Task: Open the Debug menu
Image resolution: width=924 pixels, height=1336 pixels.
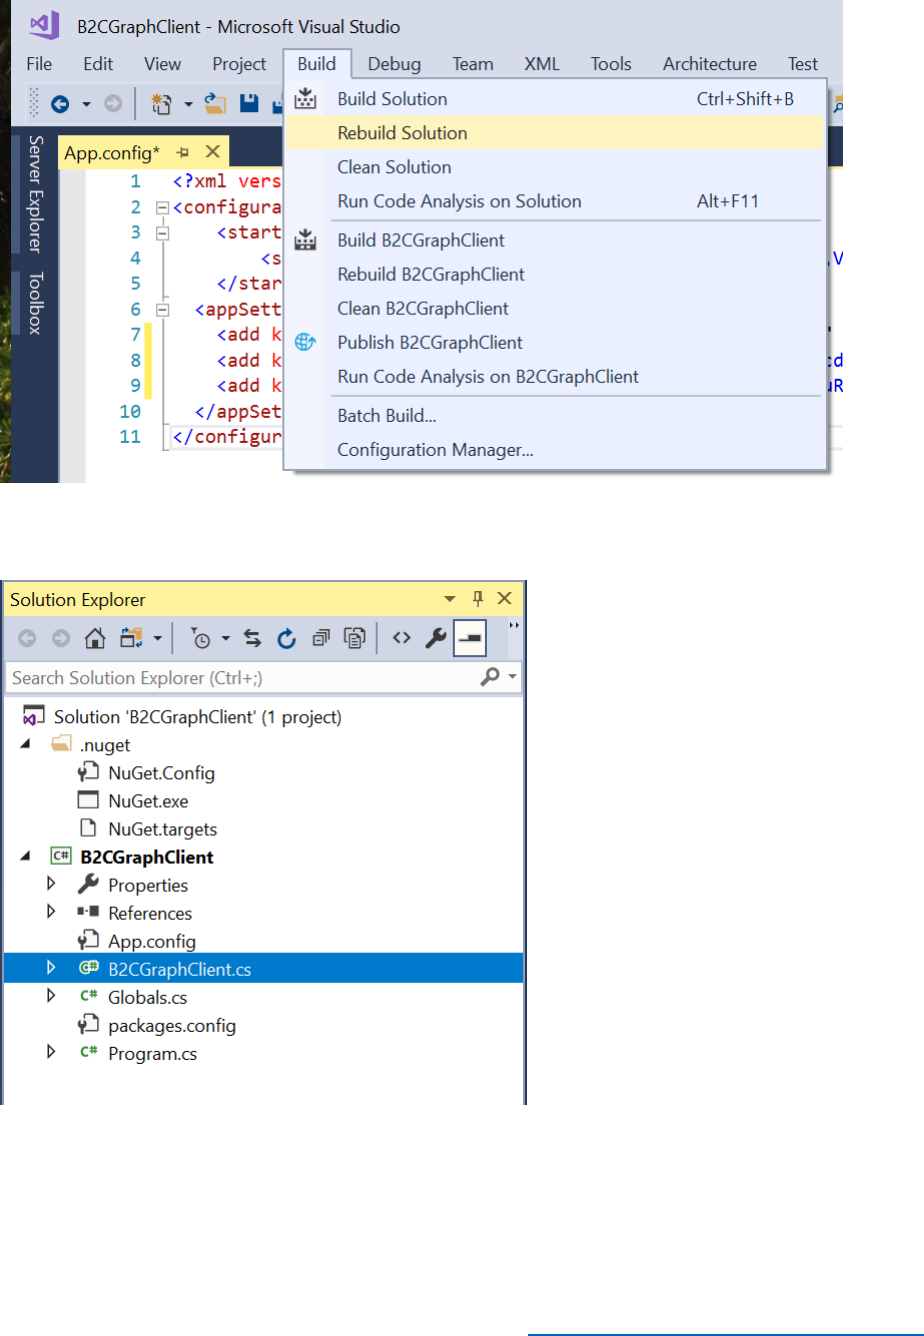Action: click(394, 64)
